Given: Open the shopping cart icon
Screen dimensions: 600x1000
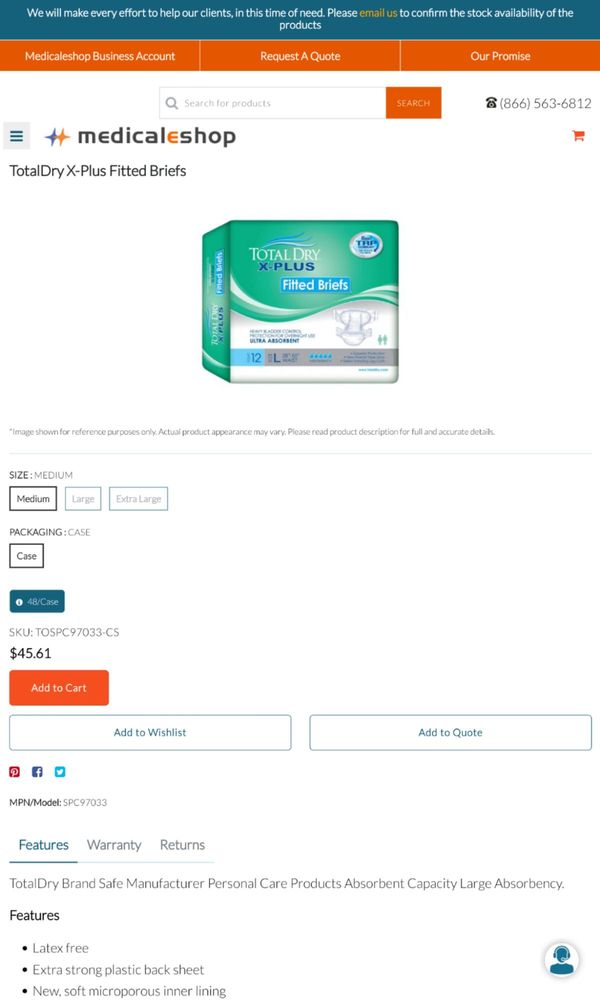Looking at the screenshot, I should click(x=578, y=135).
